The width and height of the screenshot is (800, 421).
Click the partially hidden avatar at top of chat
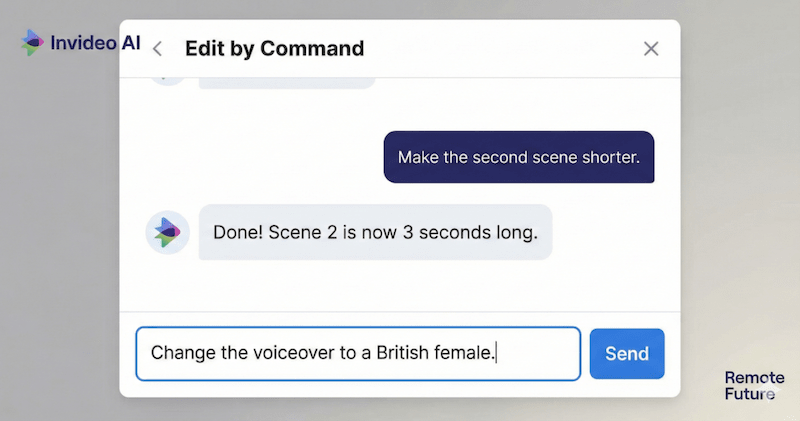coord(167,79)
